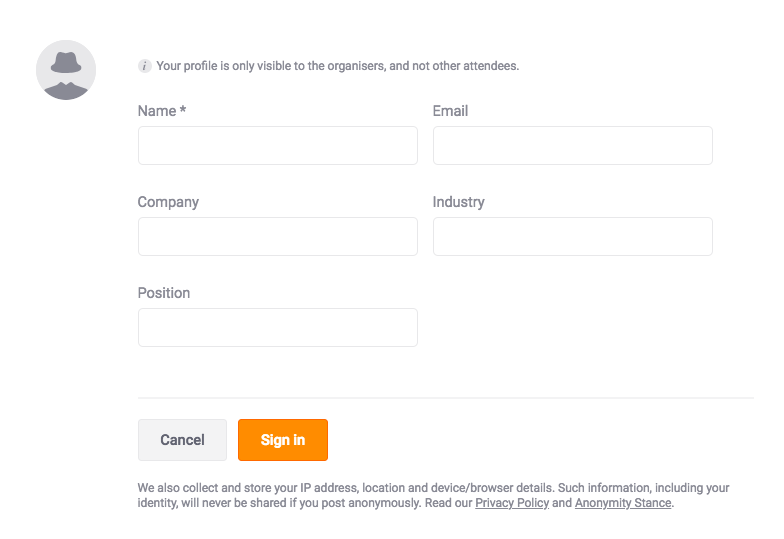Click the anonymous avatar profile picture
Image resolution: width=784 pixels, height=539 pixels.
tap(66, 70)
